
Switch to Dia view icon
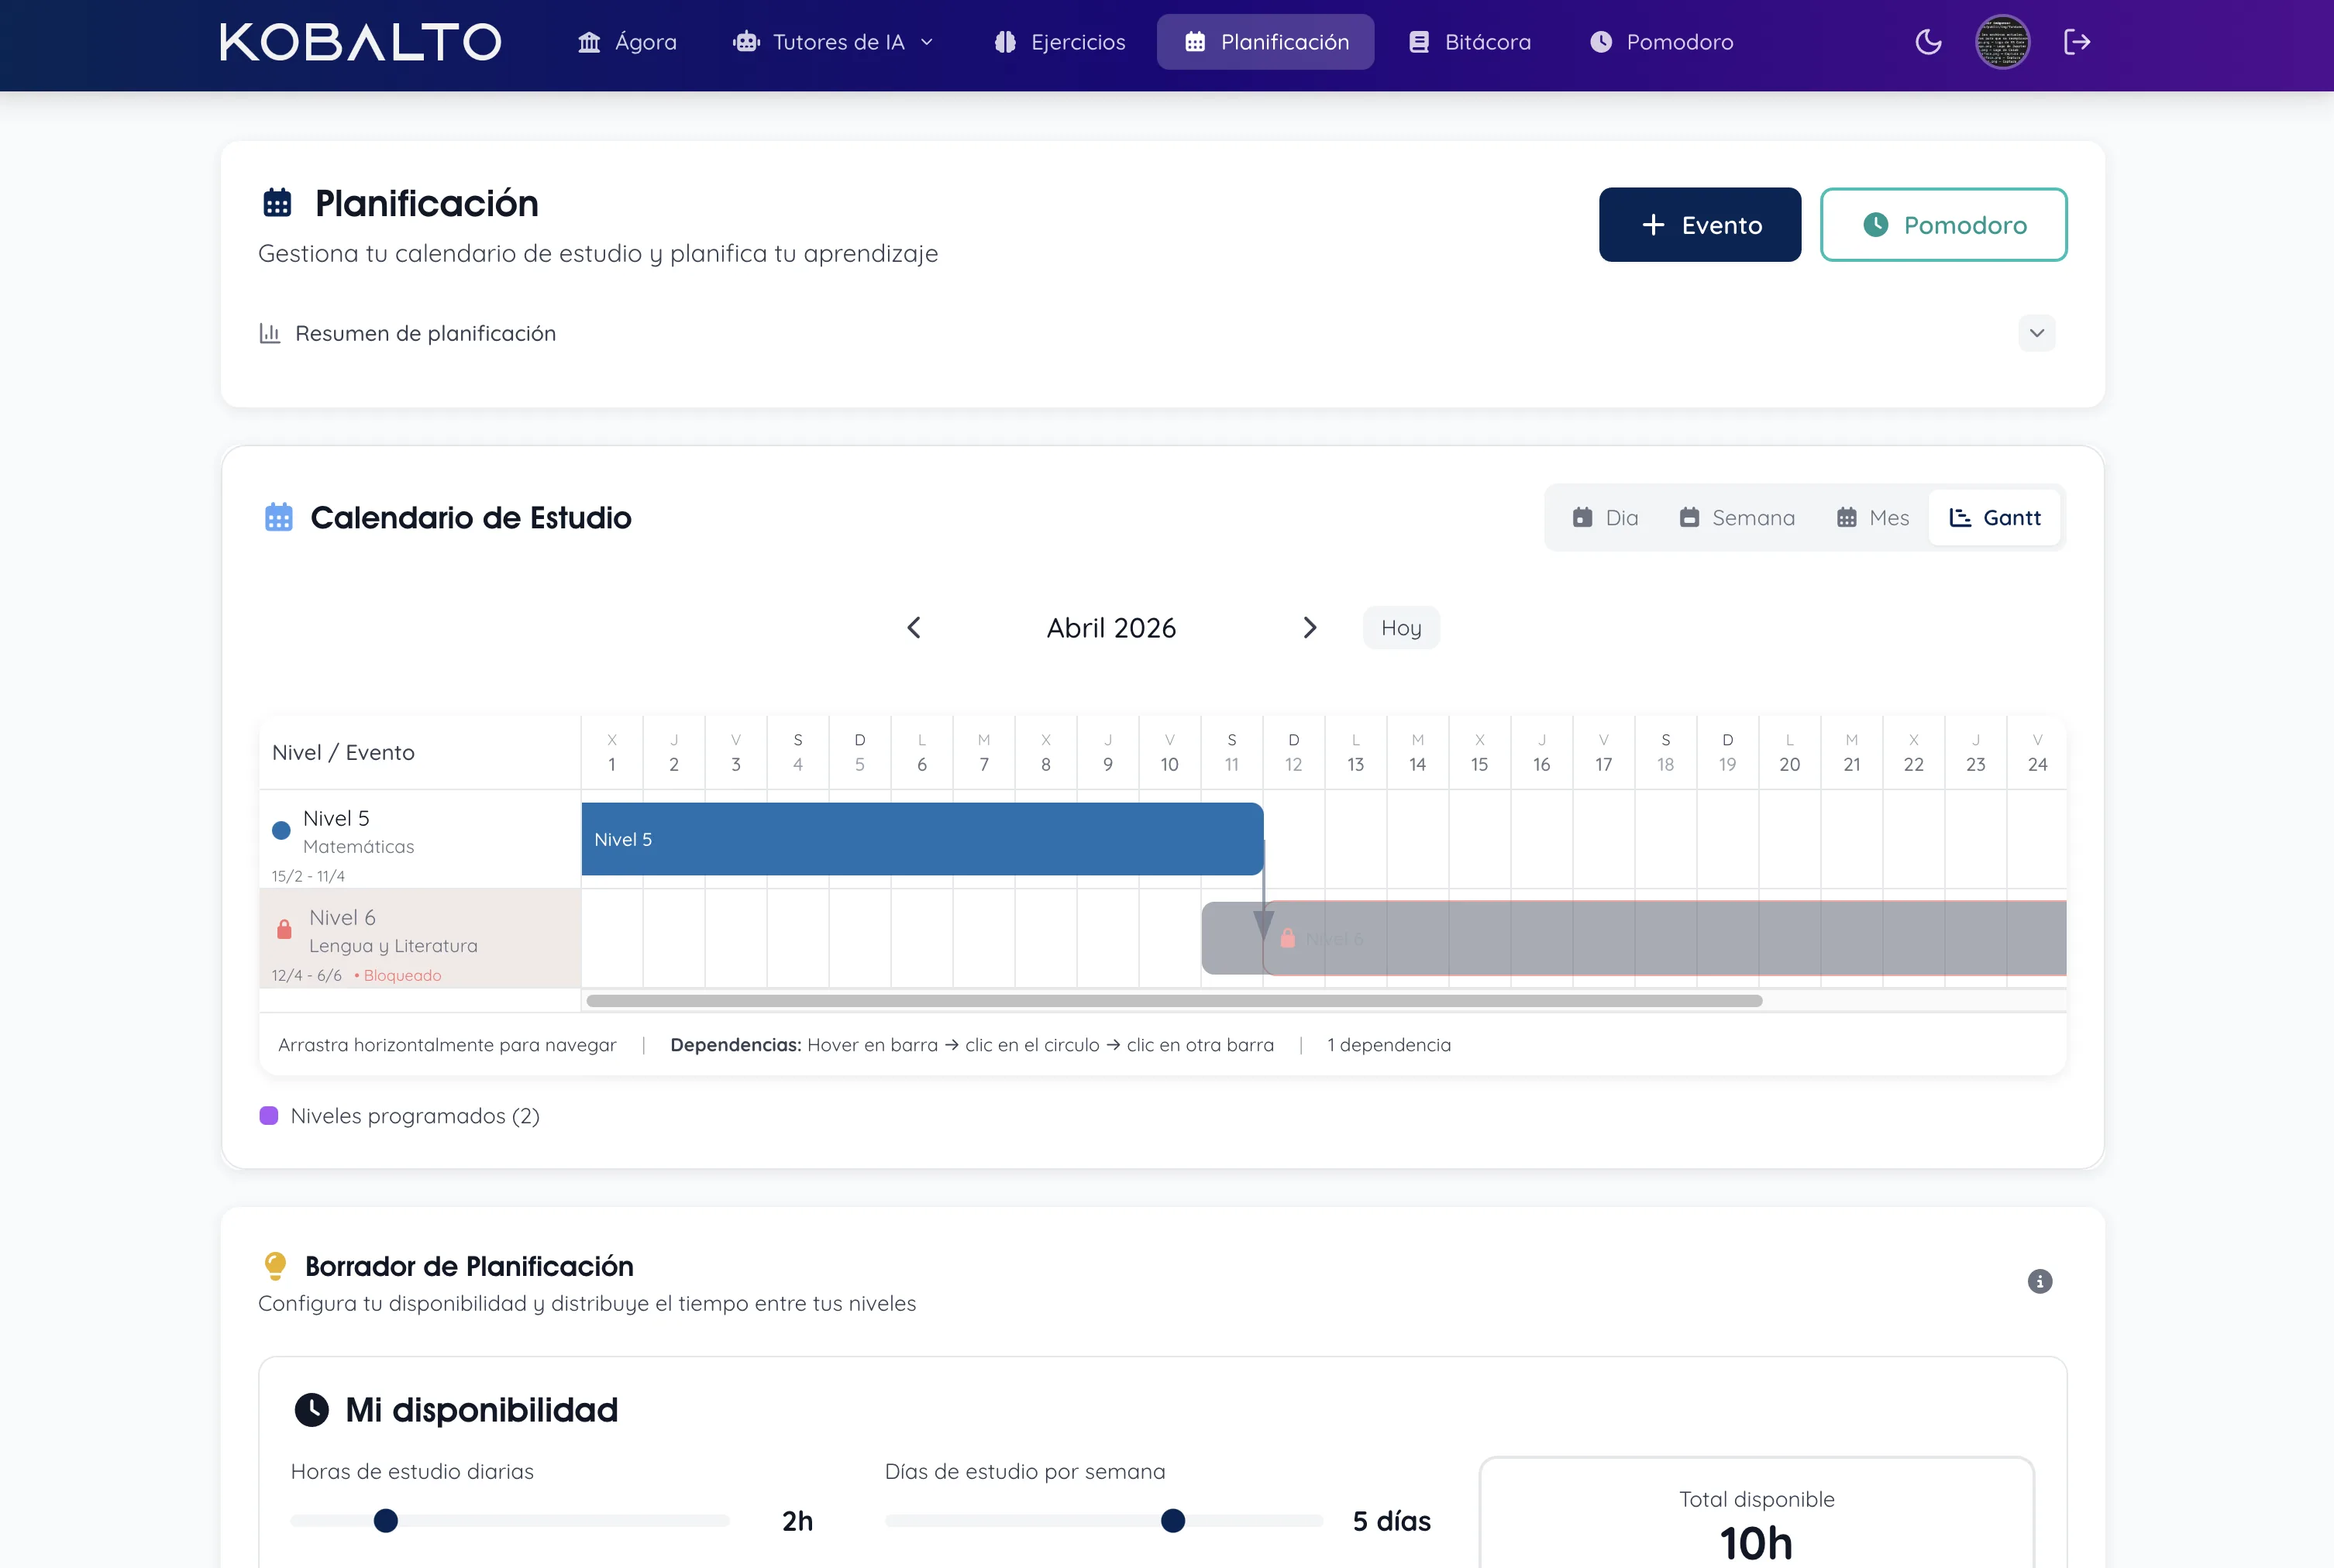[1584, 517]
